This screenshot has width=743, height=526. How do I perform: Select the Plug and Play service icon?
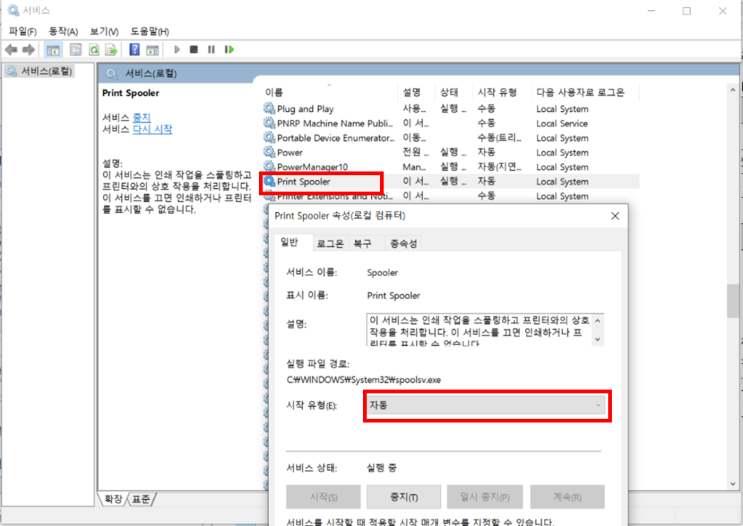[269, 109]
